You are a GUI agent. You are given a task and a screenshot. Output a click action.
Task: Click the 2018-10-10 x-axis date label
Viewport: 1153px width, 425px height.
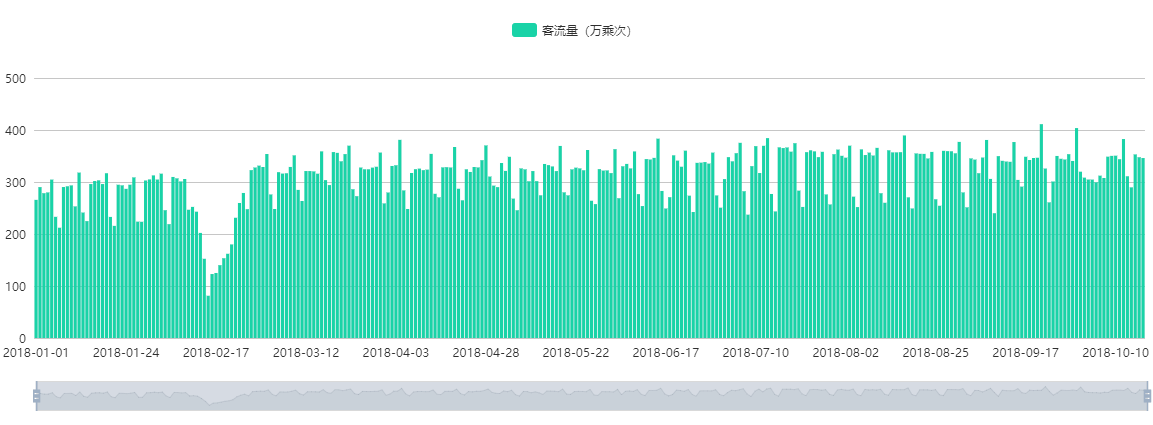tap(1115, 353)
